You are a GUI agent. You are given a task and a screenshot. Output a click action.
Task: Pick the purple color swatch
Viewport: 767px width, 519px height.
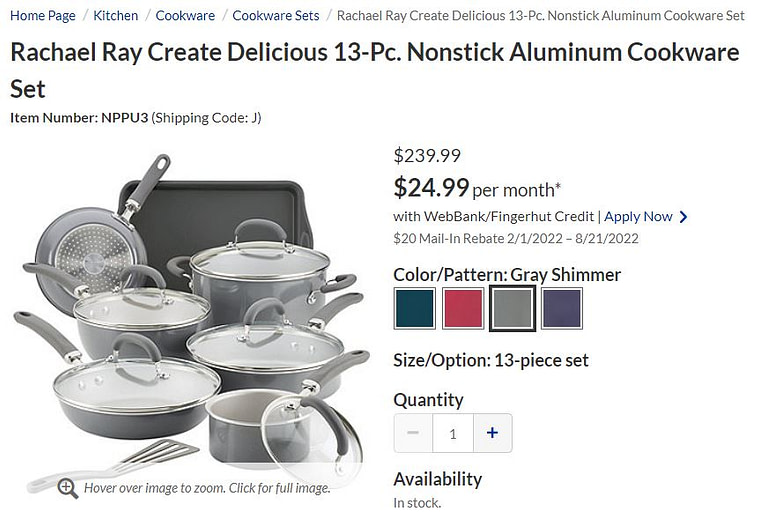[561, 308]
